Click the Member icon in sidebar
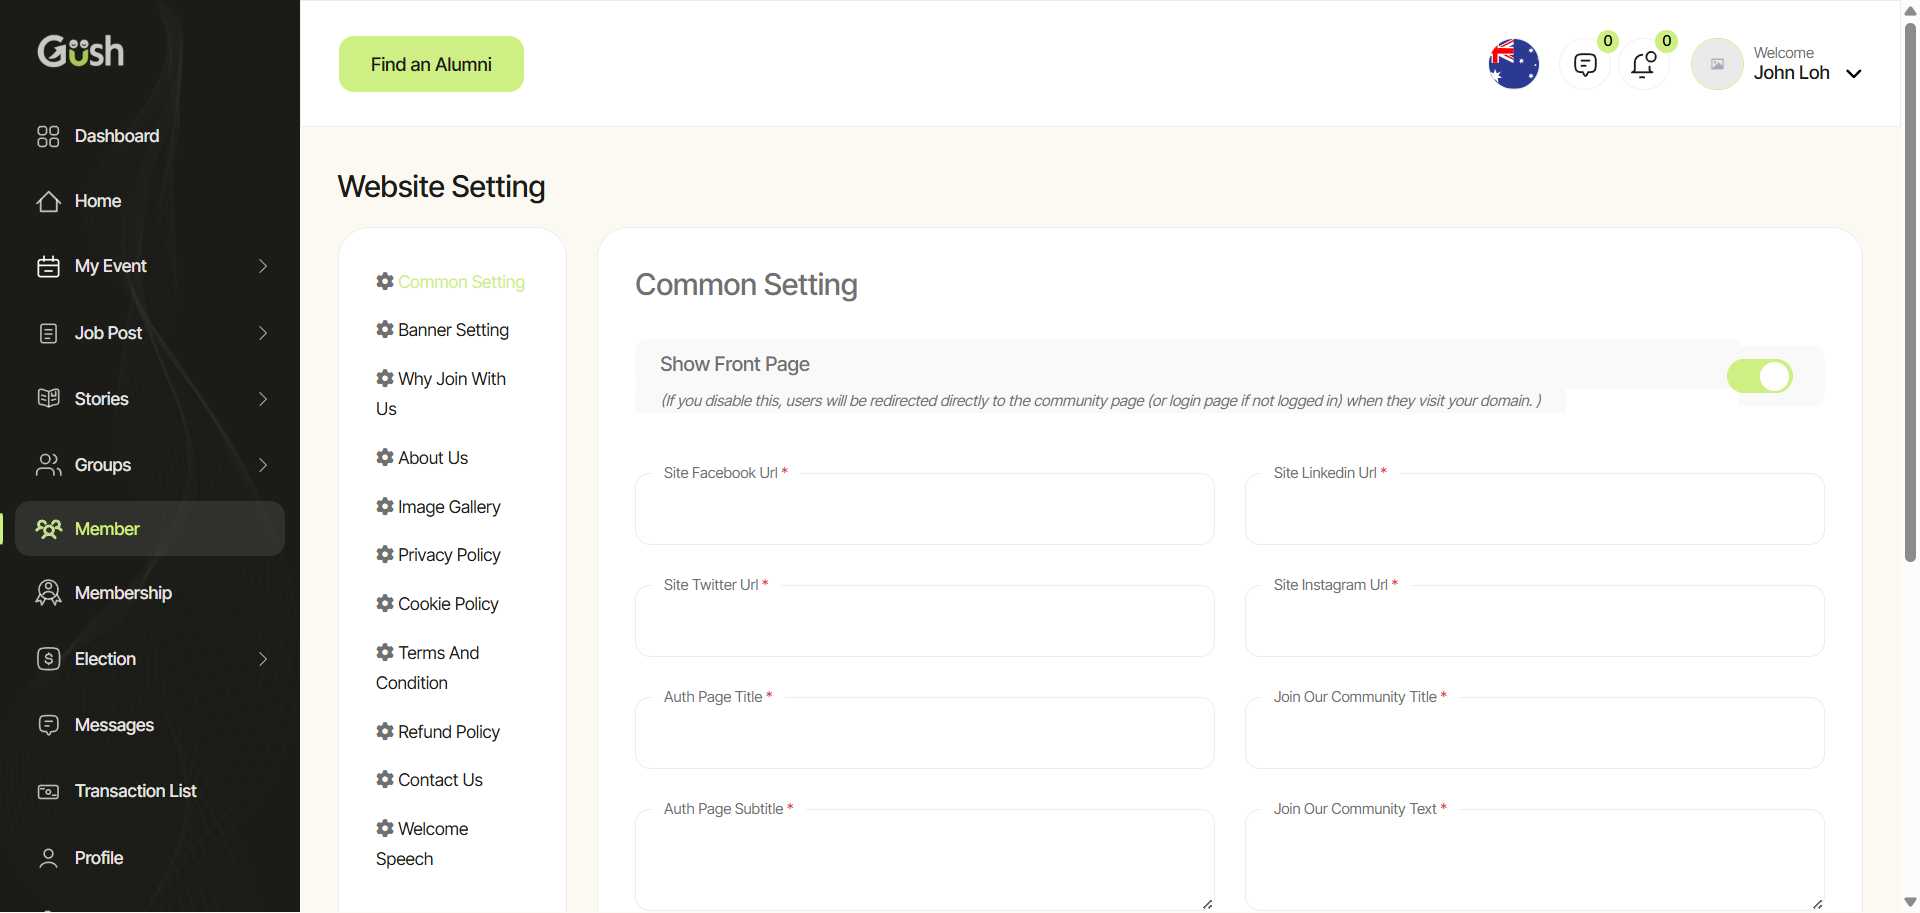This screenshot has width=1920, height=913. tap(48, 528)
